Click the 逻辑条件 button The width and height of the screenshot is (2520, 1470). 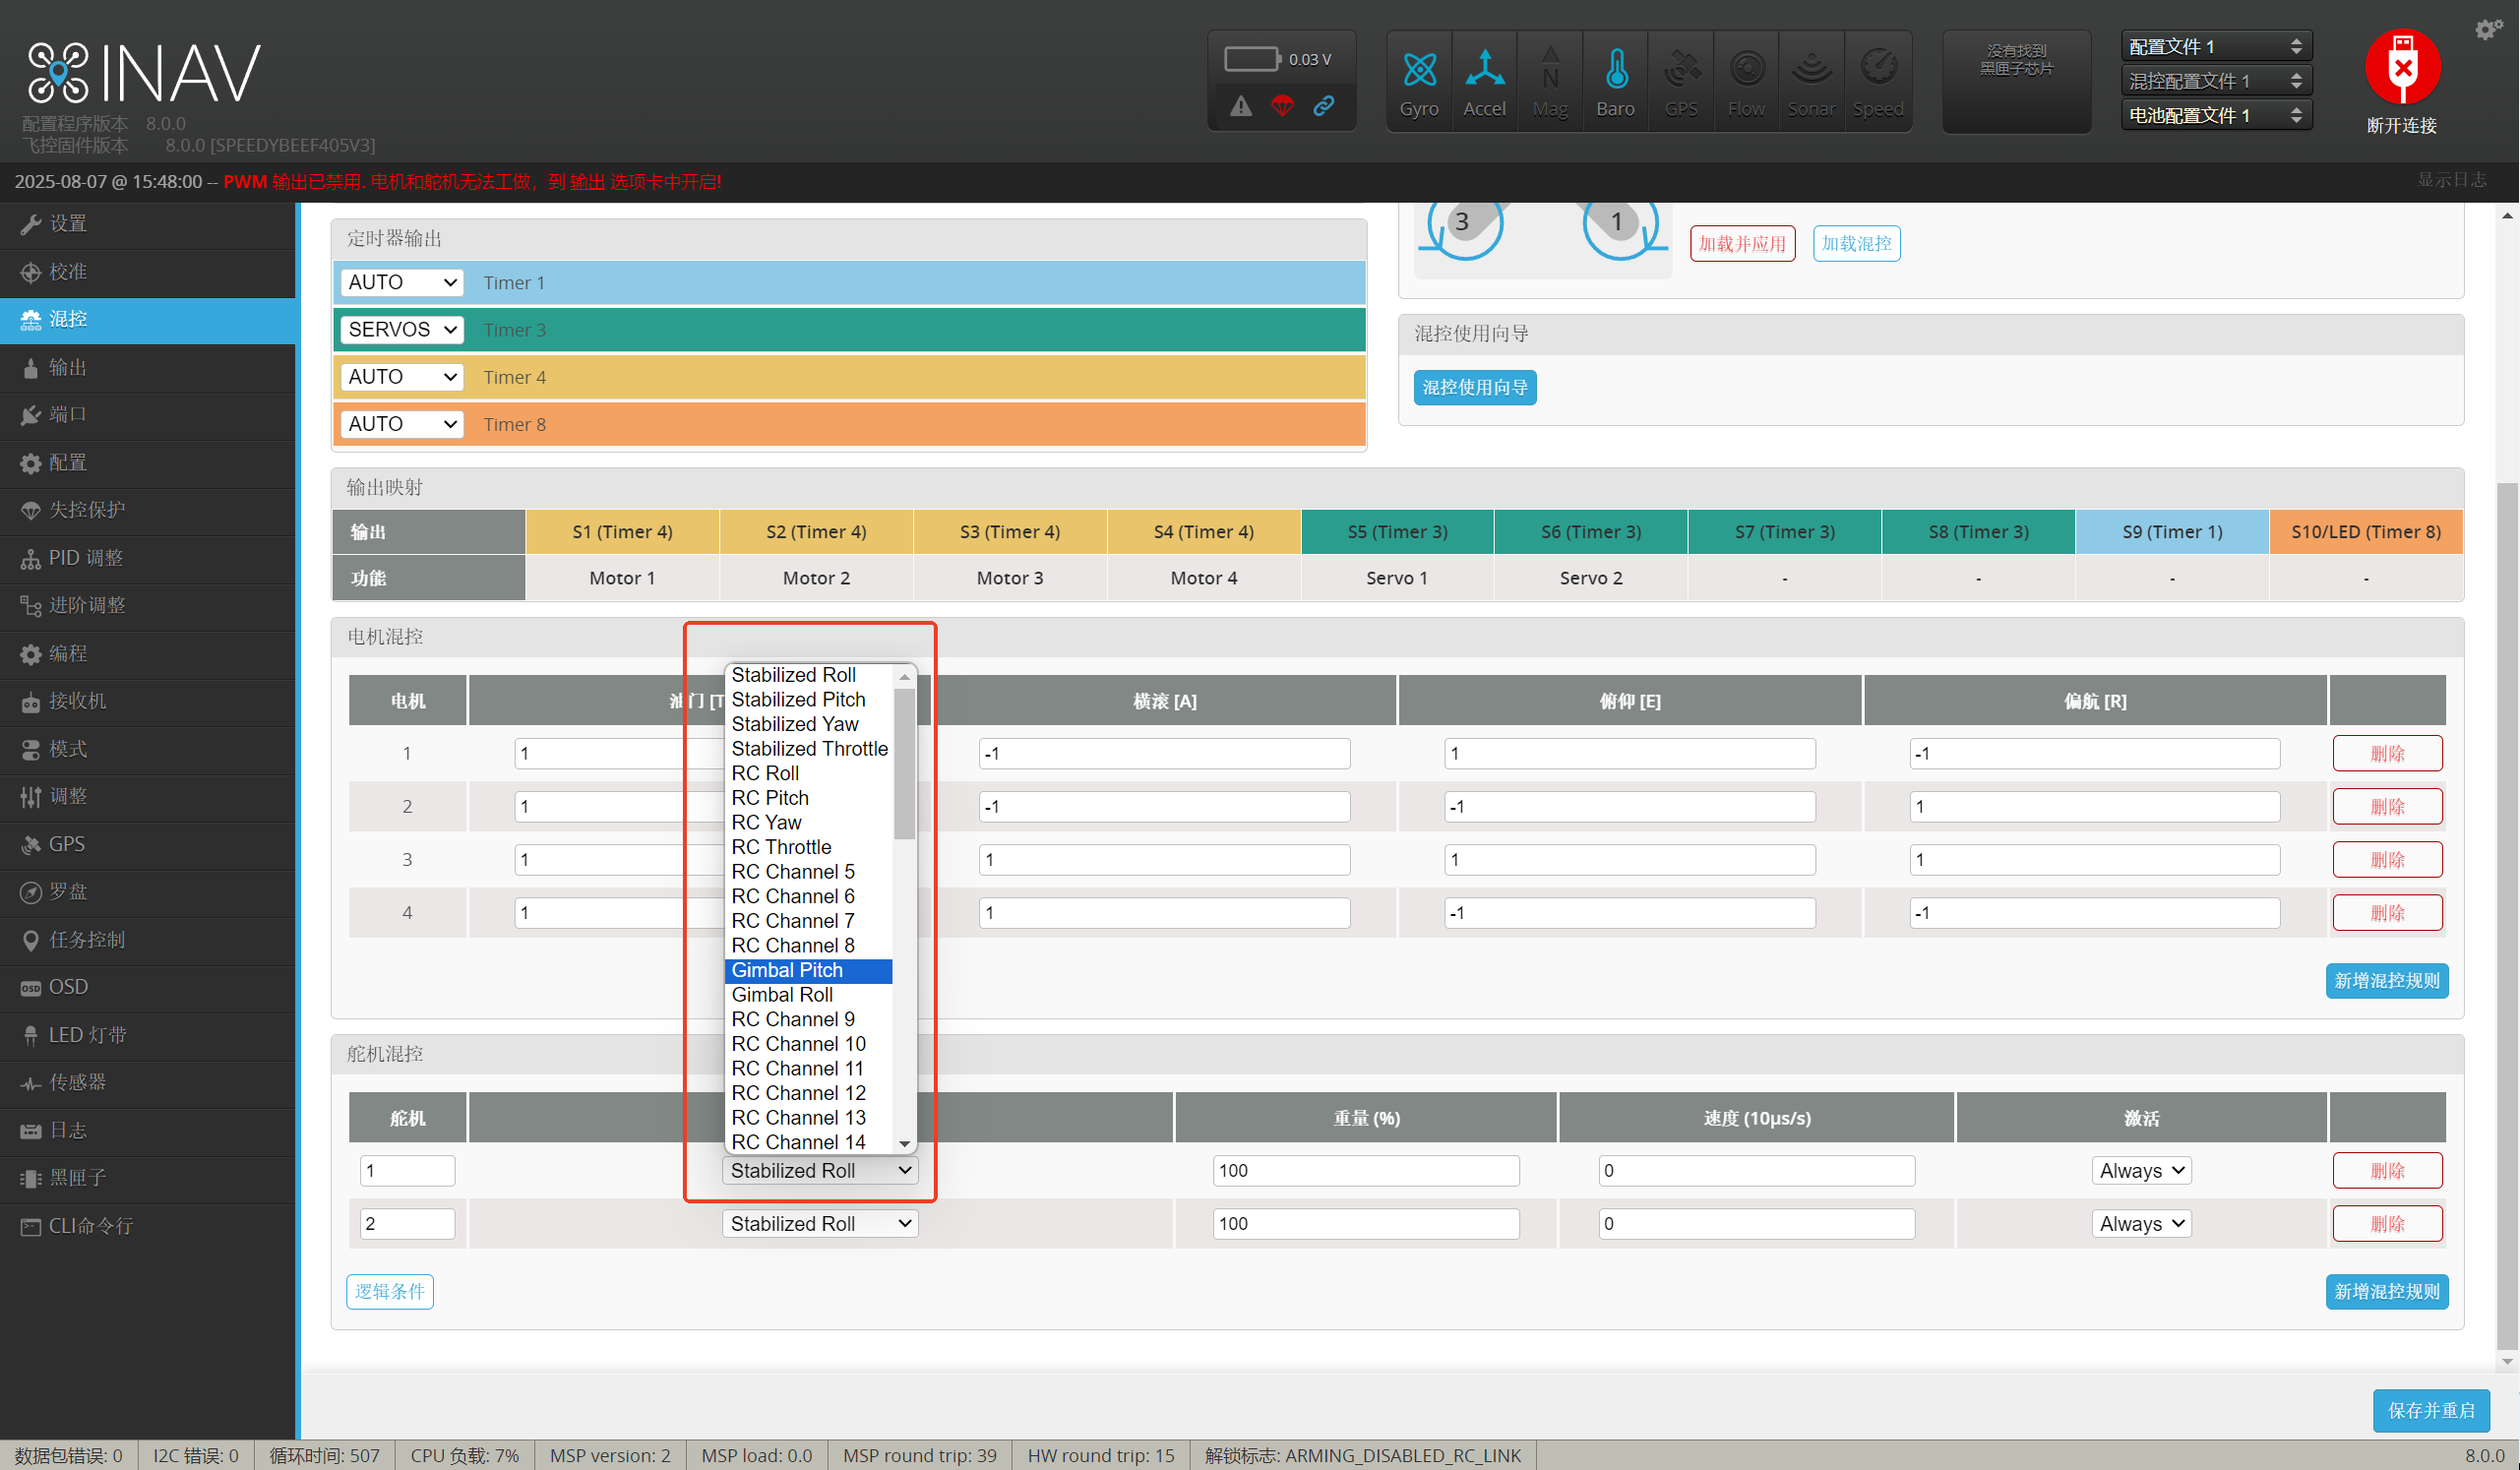pos(390,1292)
